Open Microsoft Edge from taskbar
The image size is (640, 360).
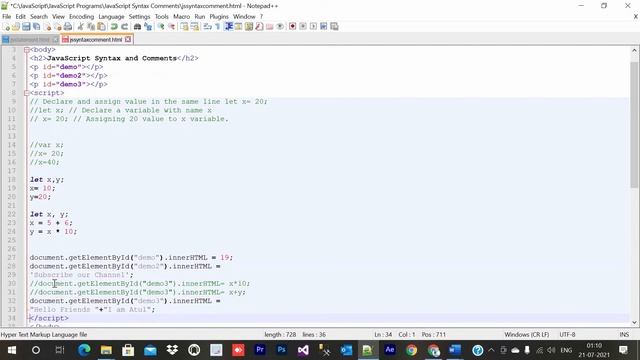click(84, 350)
